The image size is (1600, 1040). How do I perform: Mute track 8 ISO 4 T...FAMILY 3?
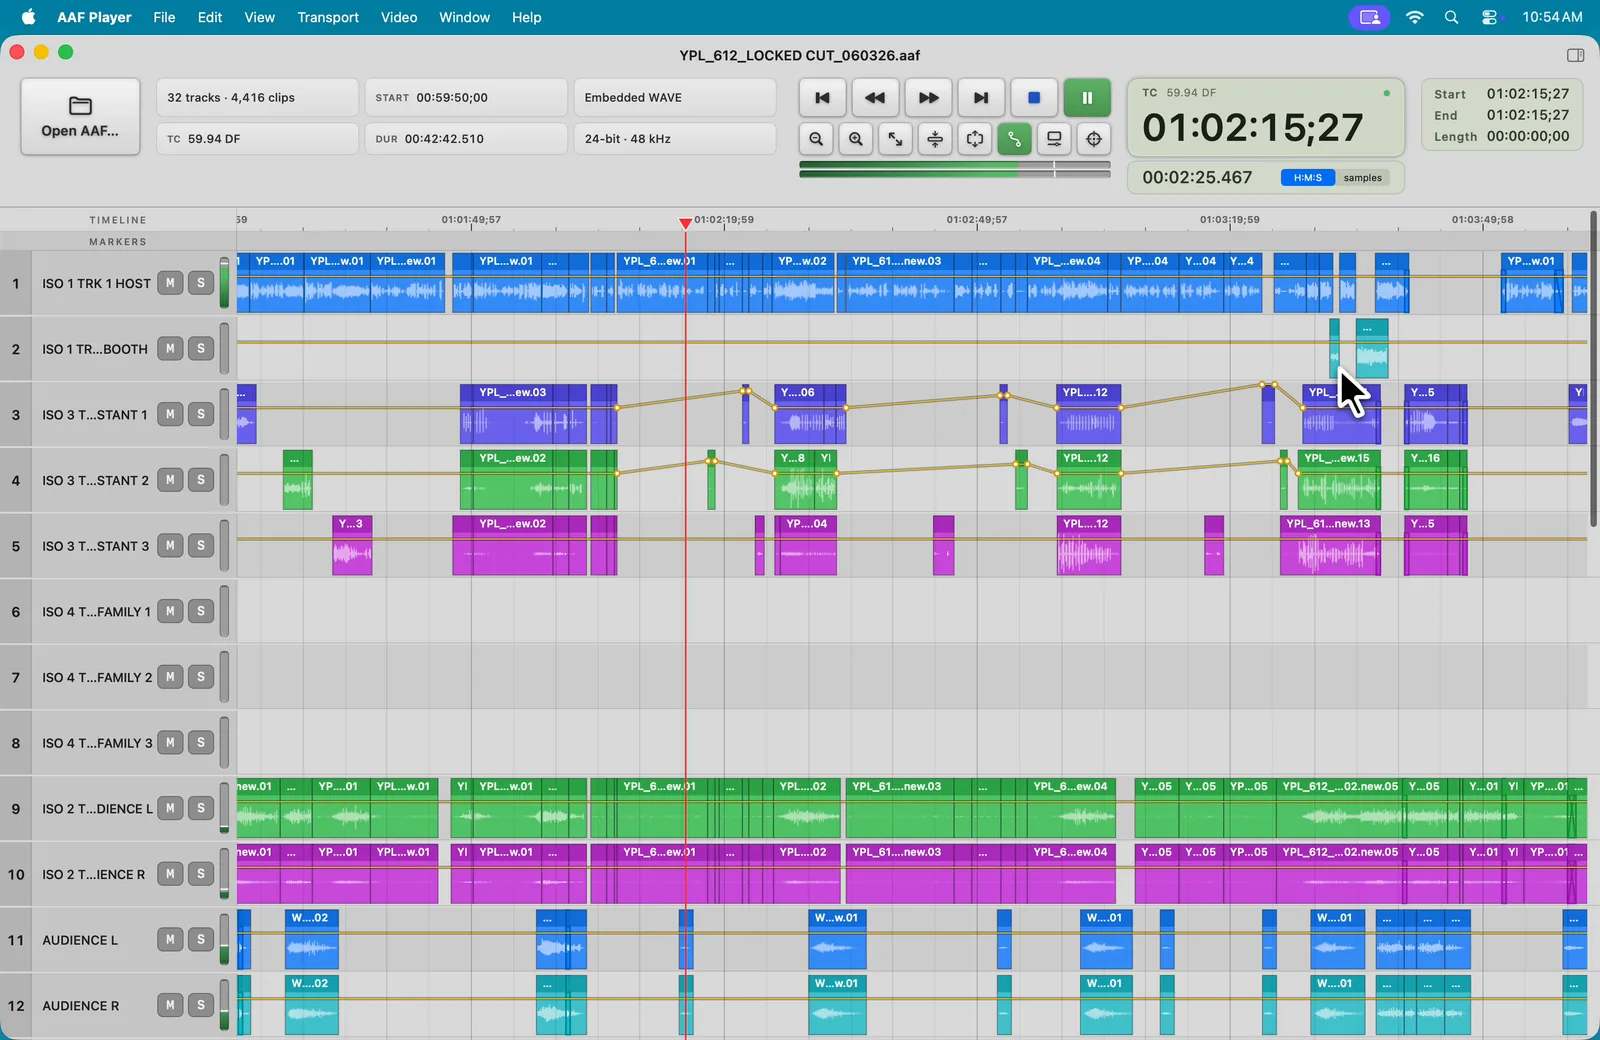click(170, 743)
